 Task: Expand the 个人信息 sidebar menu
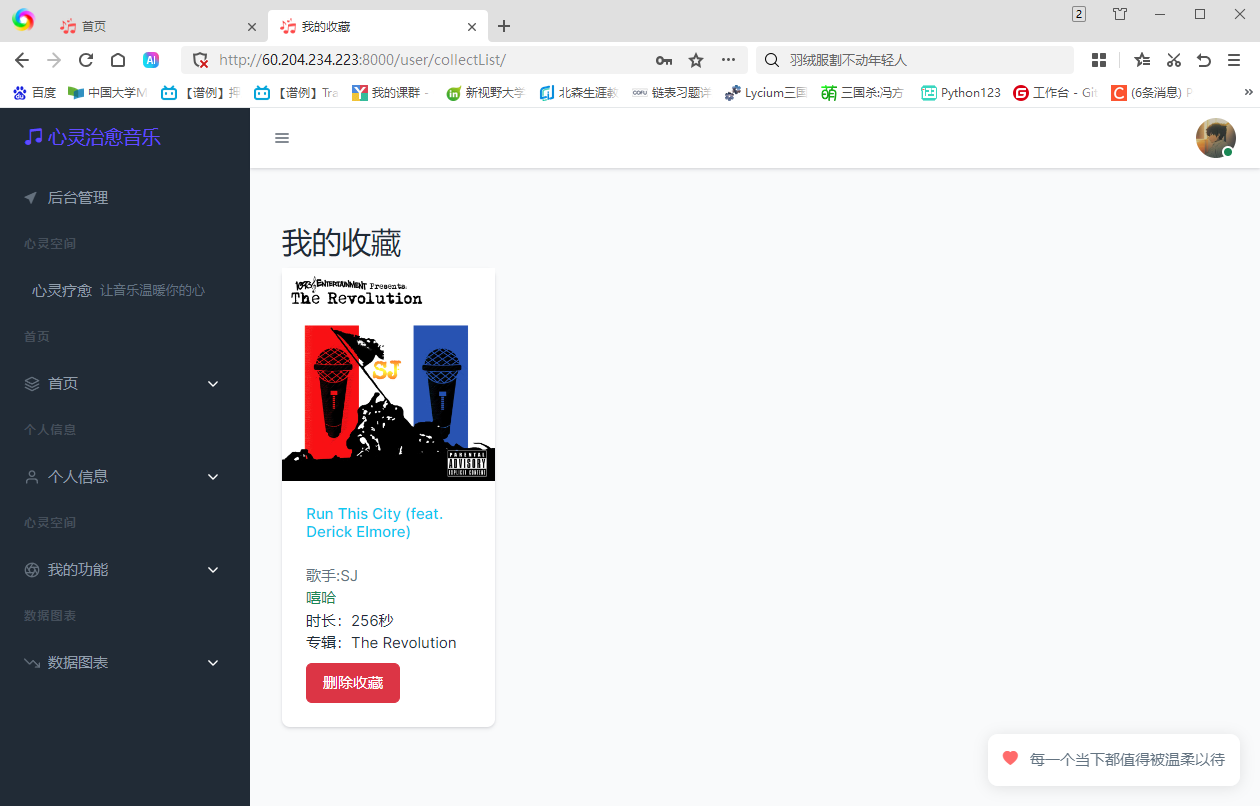click(x=125, y=477)
